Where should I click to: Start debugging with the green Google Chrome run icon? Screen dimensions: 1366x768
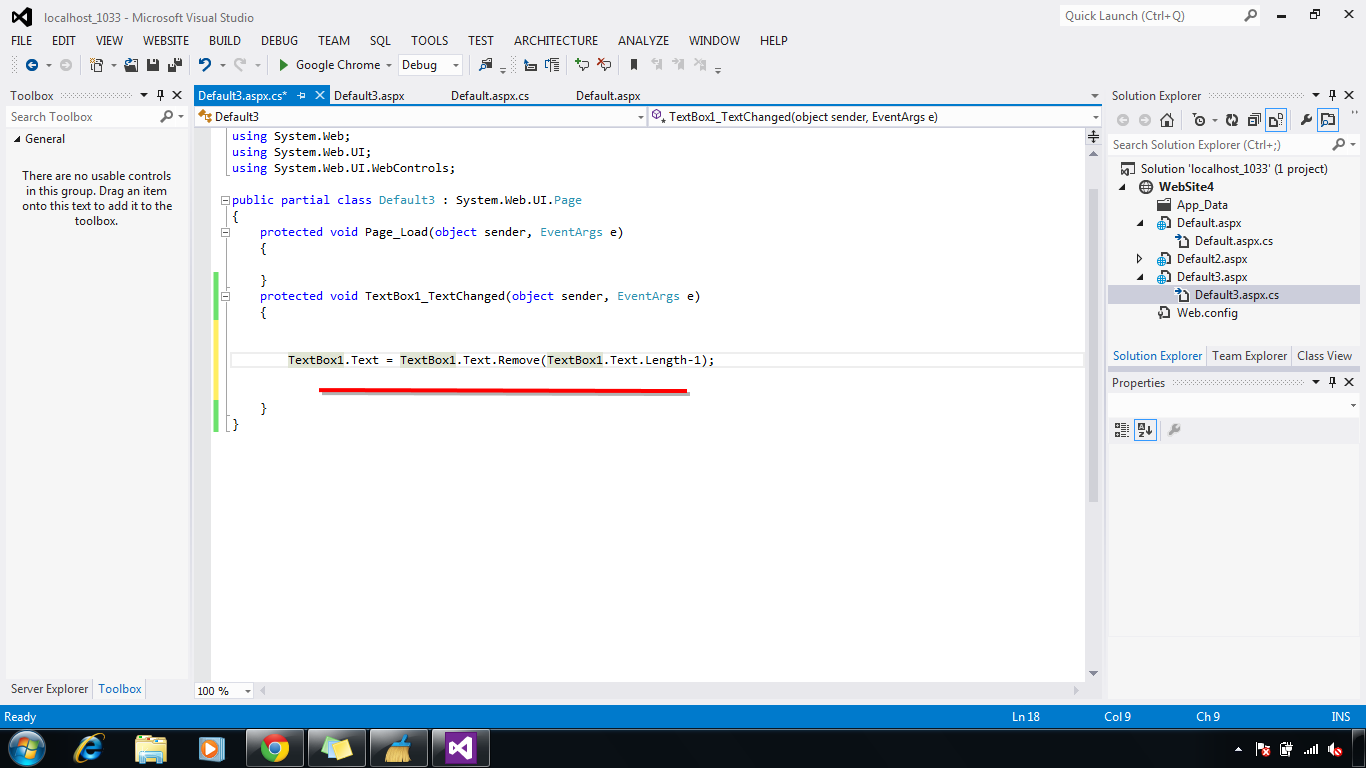pyautogui.click(x=284, y=65)
